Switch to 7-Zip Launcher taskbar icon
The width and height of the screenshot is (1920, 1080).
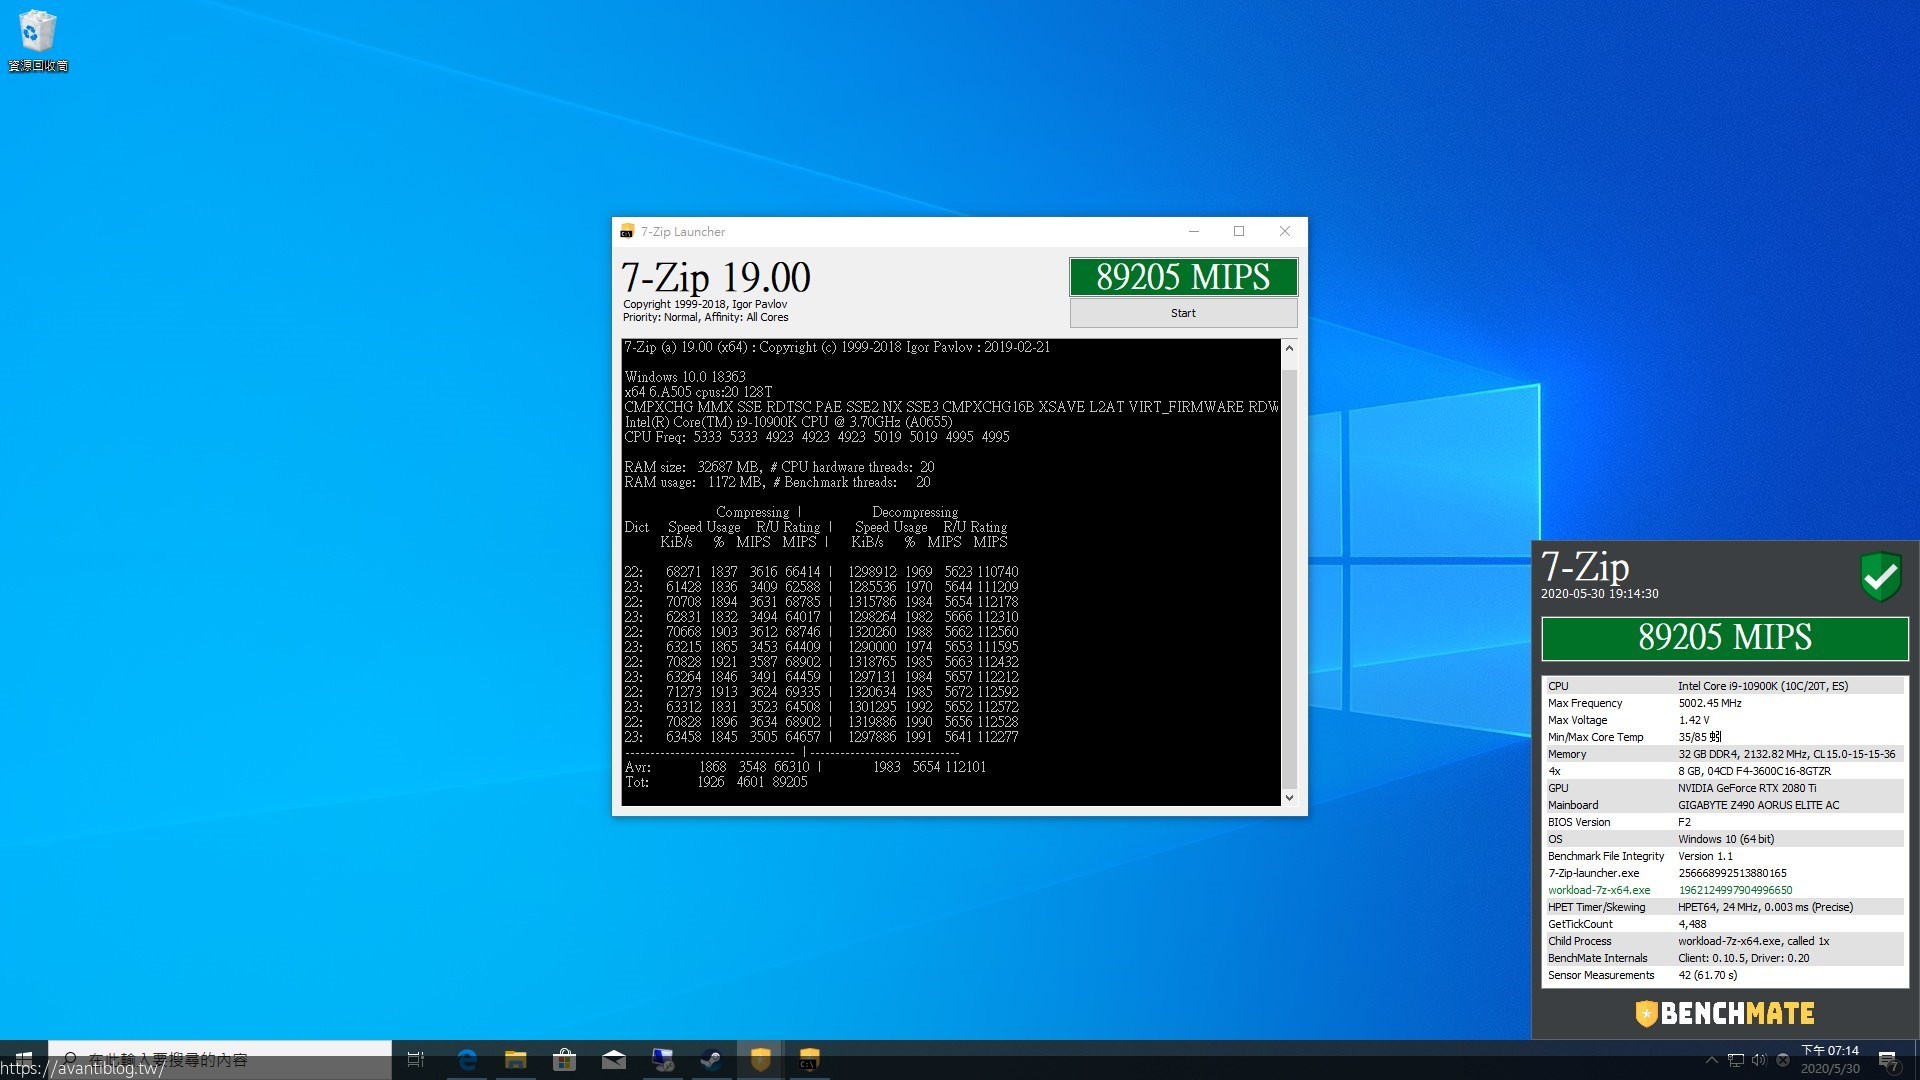[810, 1060]
